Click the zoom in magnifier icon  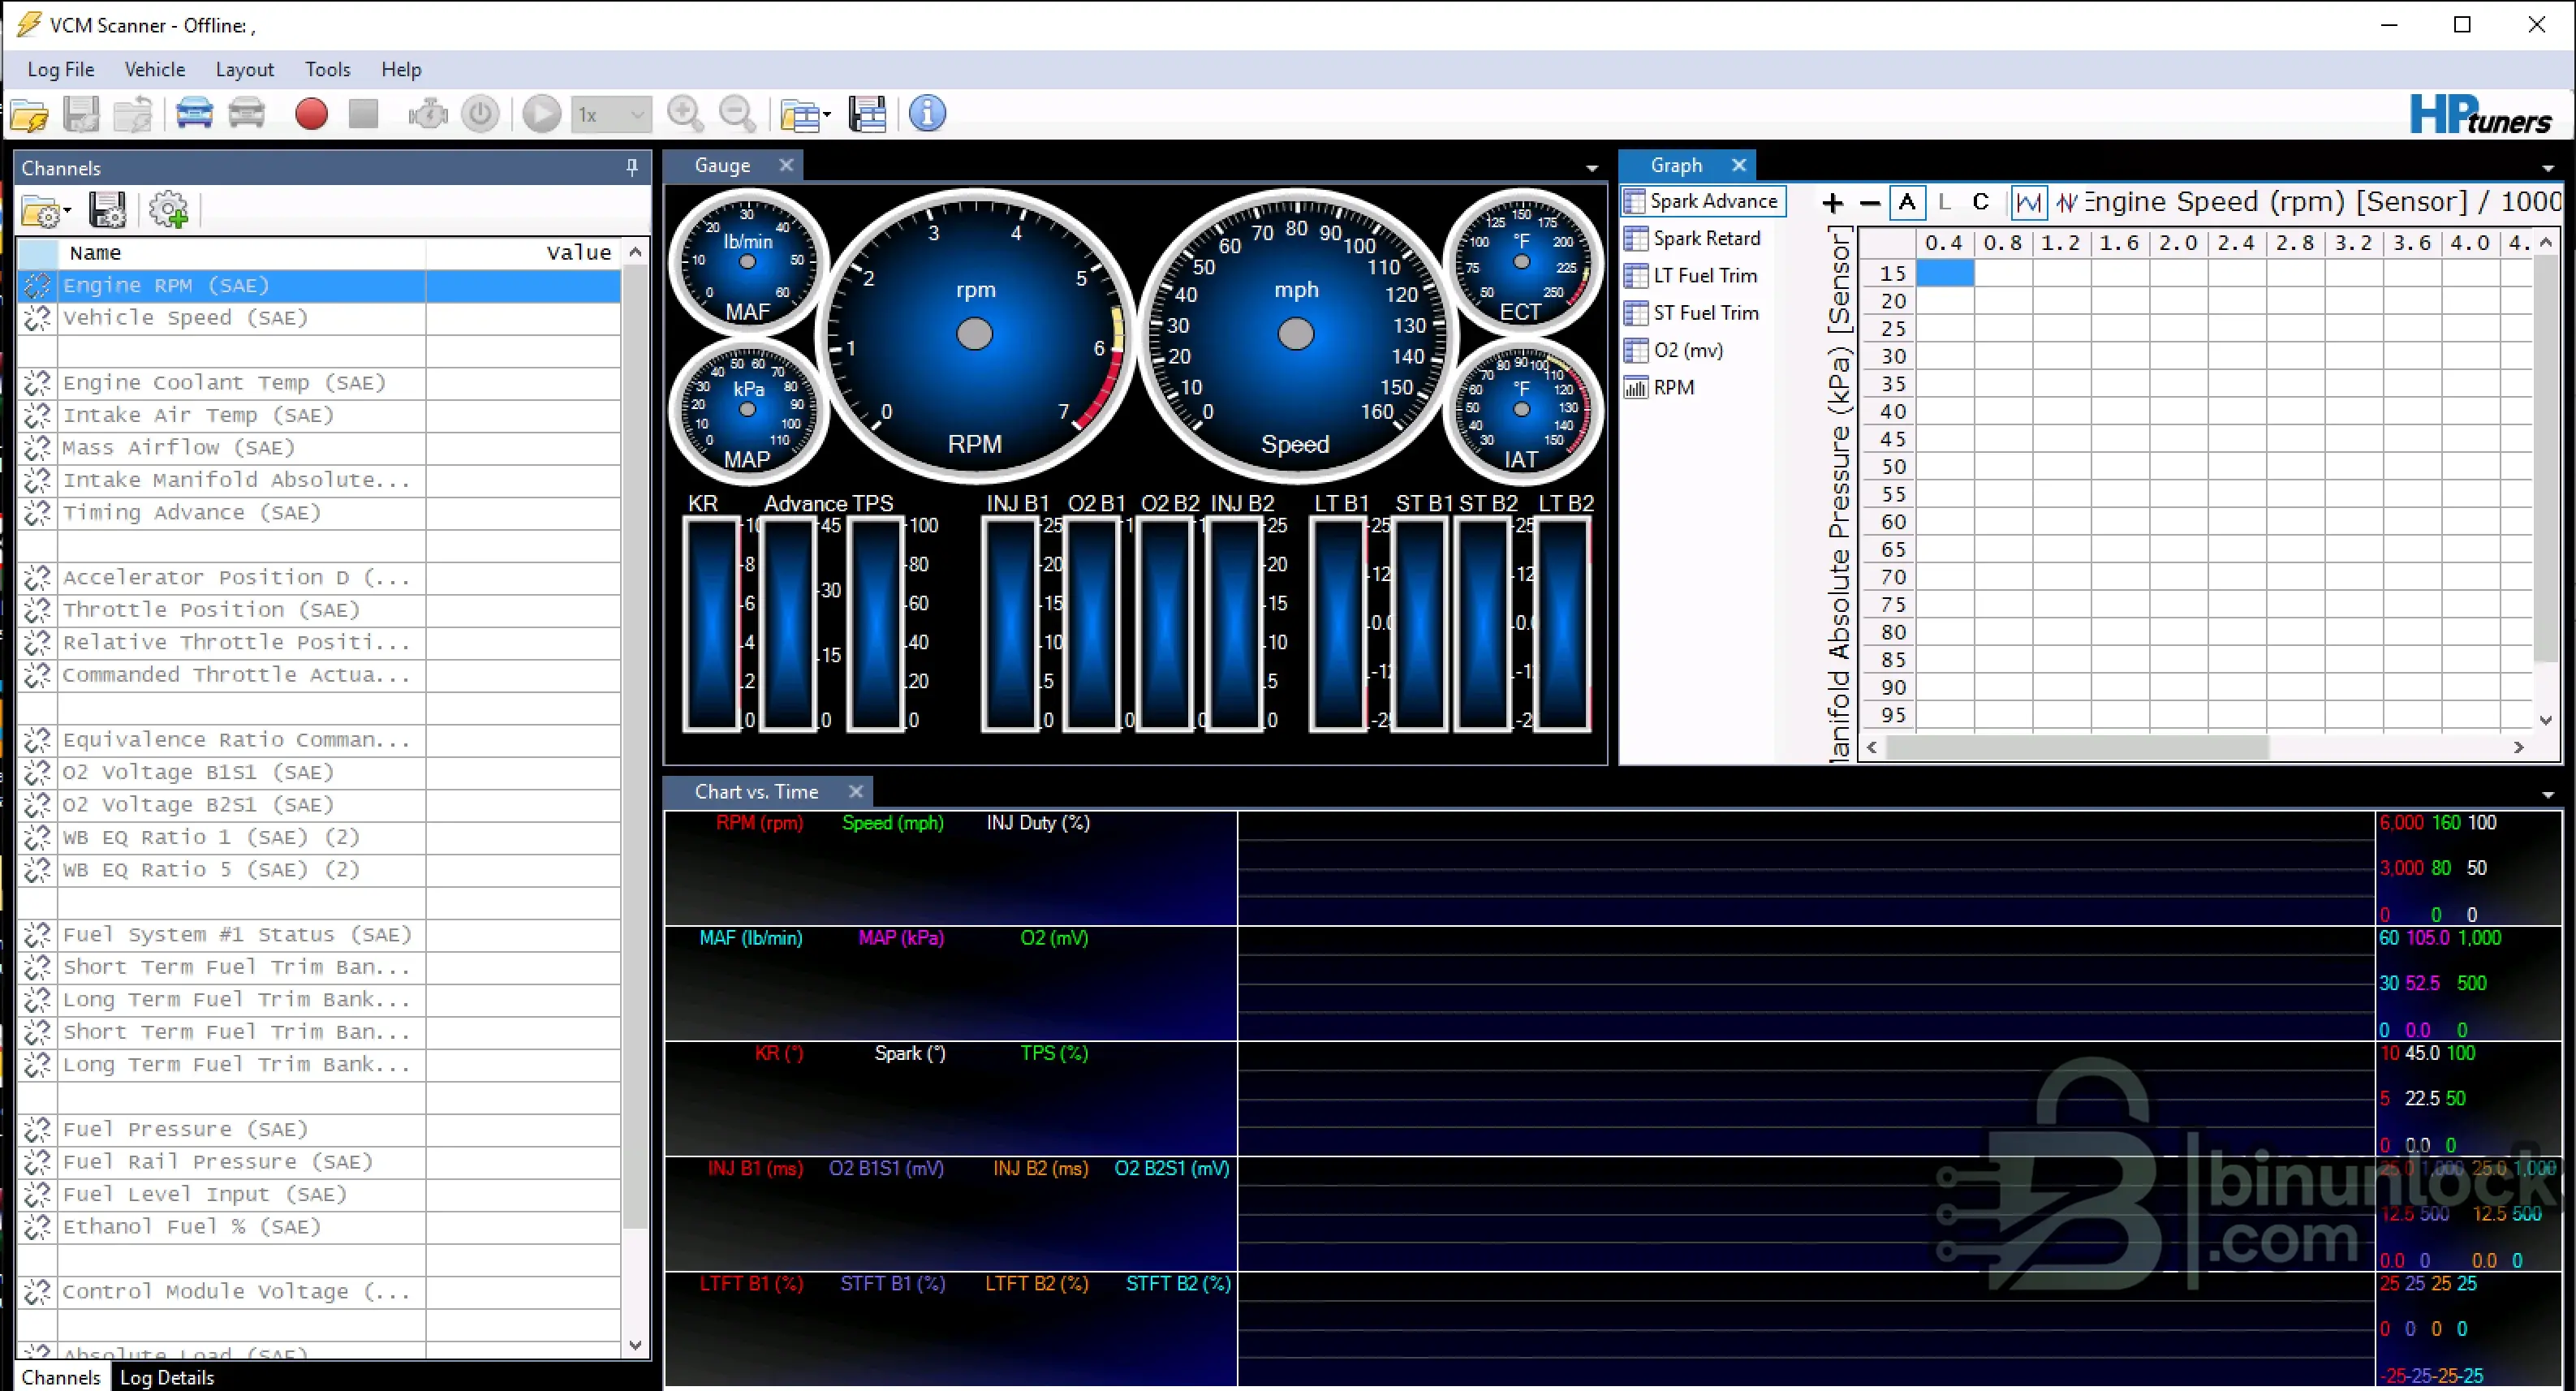tap(685, 114)
